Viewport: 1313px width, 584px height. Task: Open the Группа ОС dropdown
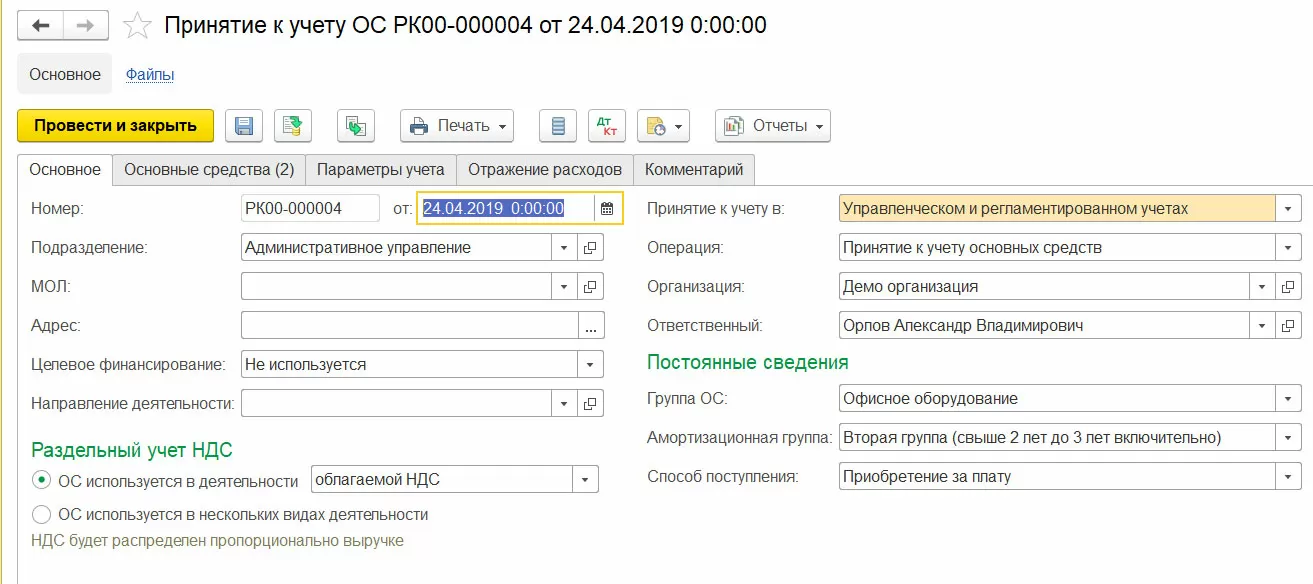coord(1288,399)
